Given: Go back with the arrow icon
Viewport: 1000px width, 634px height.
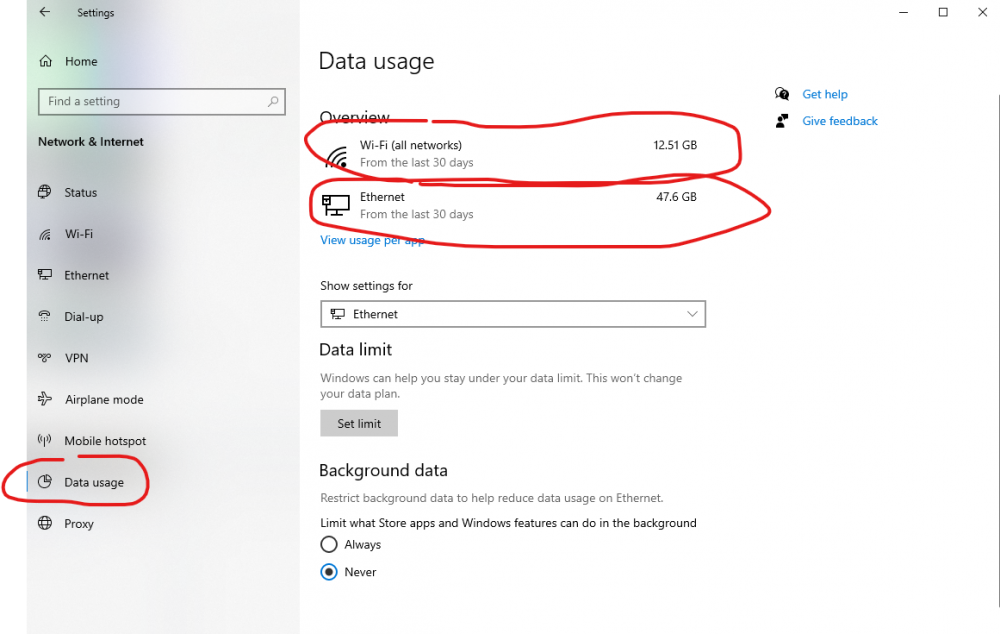Looking at the screenshot, I should tap(45, 11).
